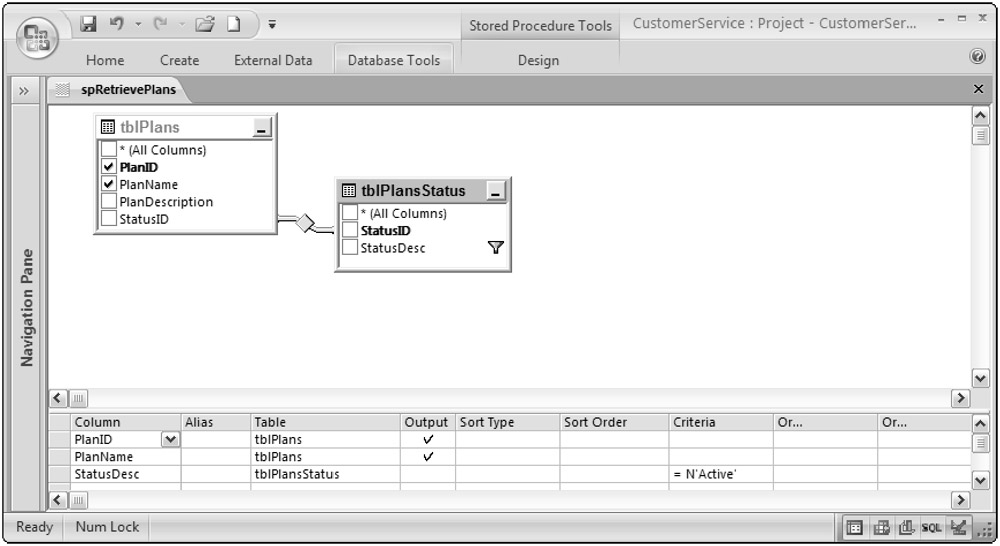This screenshot has width=1000, height=546.
Task: Switch to the External Data tab
Action: pyautogui.click(x=273, y=61)
